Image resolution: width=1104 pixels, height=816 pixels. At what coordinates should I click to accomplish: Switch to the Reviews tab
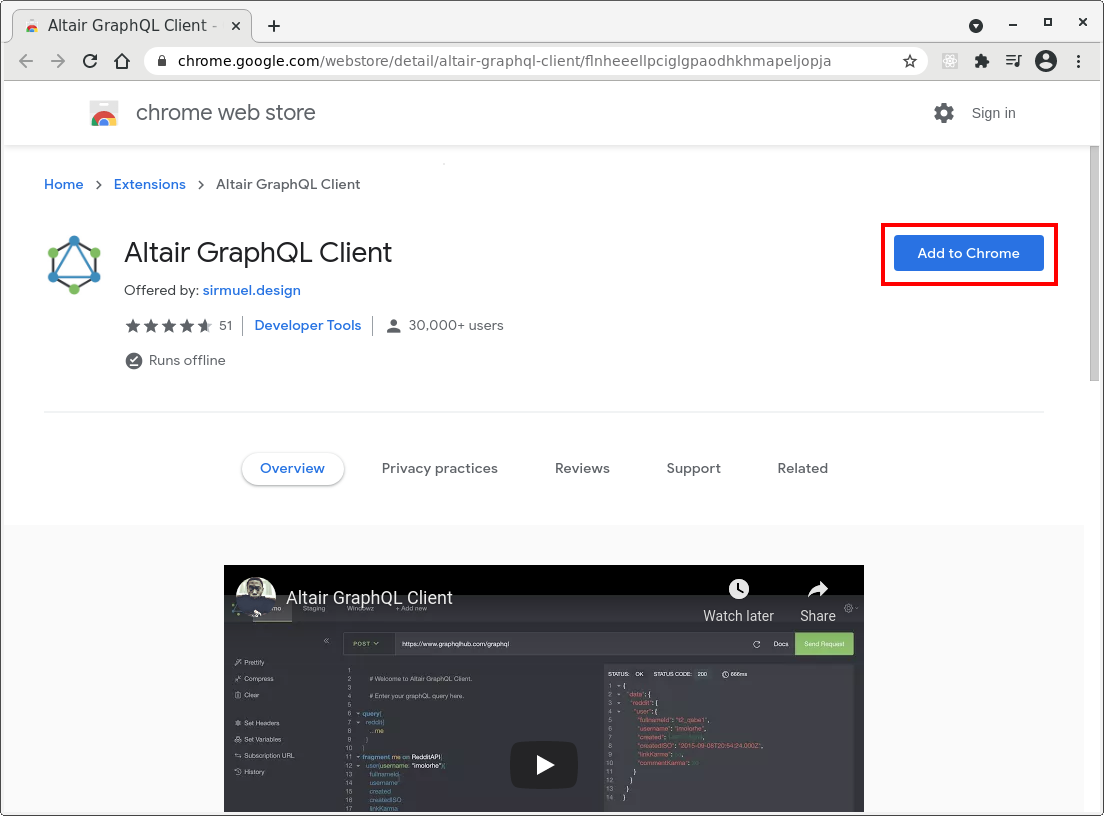[582, 468]
